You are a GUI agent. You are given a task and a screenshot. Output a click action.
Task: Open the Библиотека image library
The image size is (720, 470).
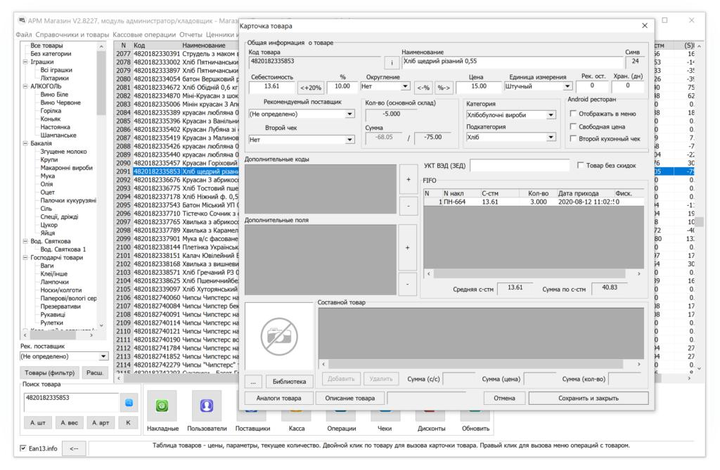point(289,381)
